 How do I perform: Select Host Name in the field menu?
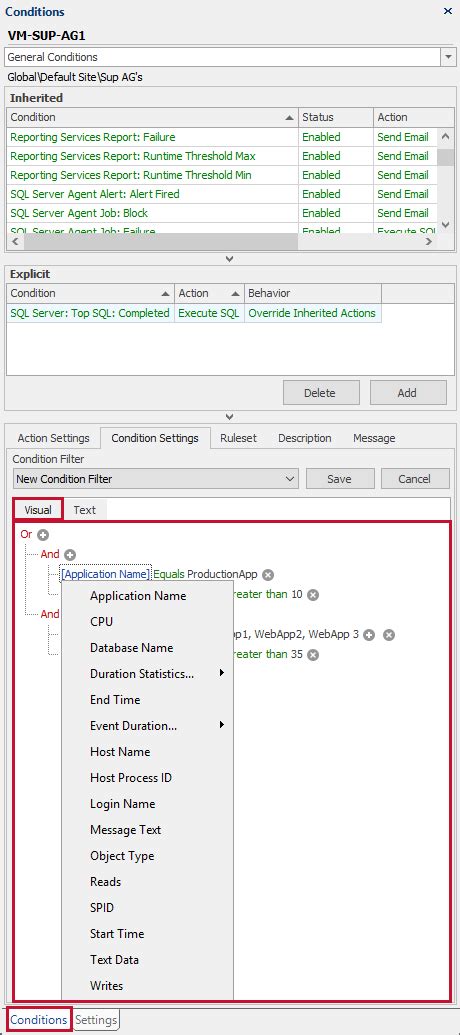147,752
